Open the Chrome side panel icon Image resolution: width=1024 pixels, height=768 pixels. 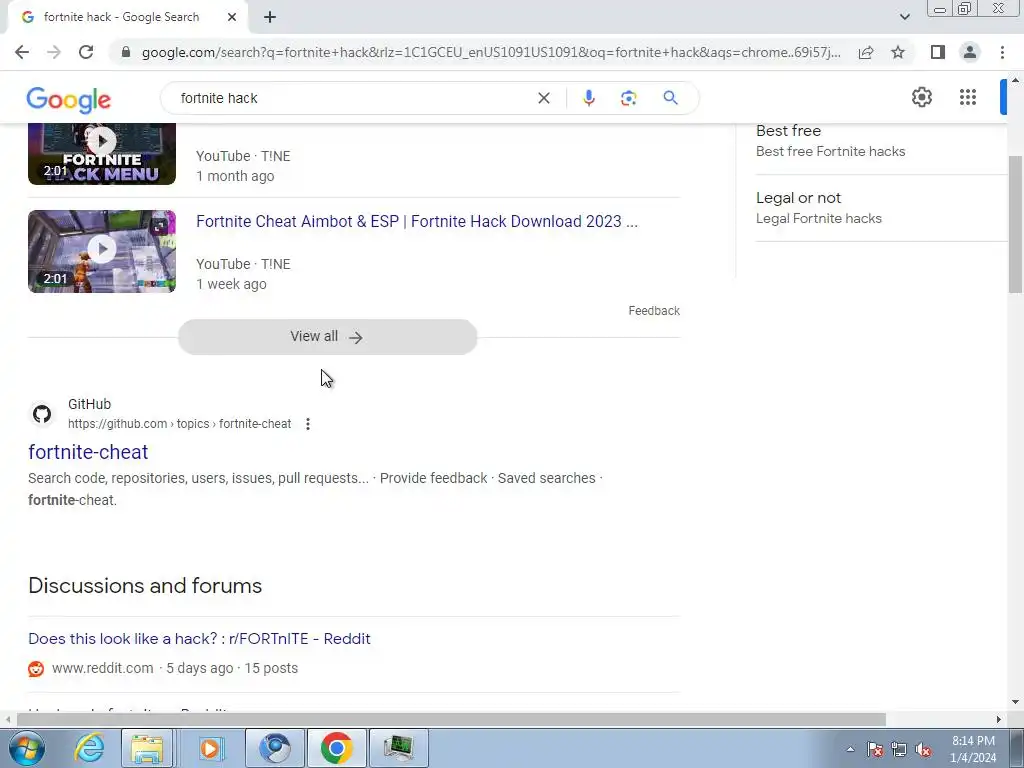938,52
